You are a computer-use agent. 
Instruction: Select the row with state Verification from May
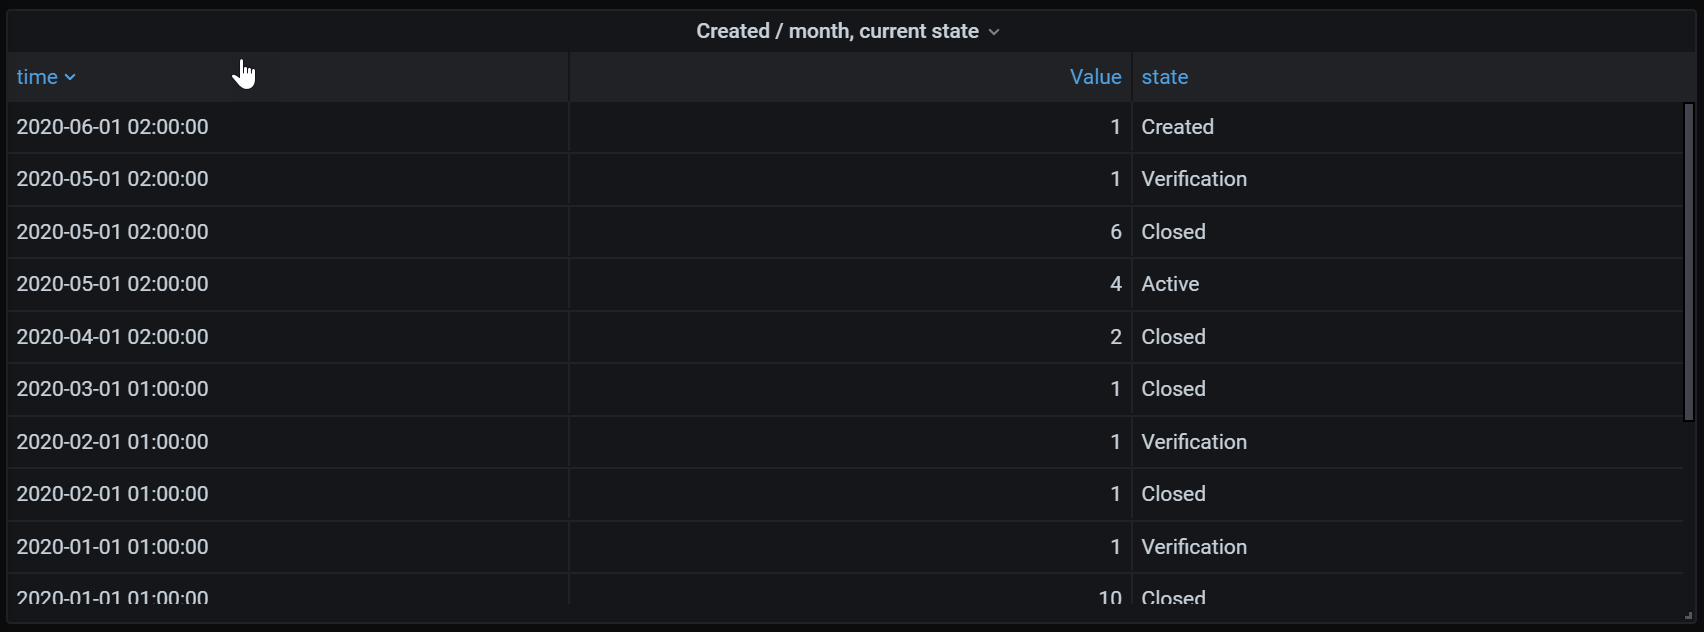pos(1194,179)
